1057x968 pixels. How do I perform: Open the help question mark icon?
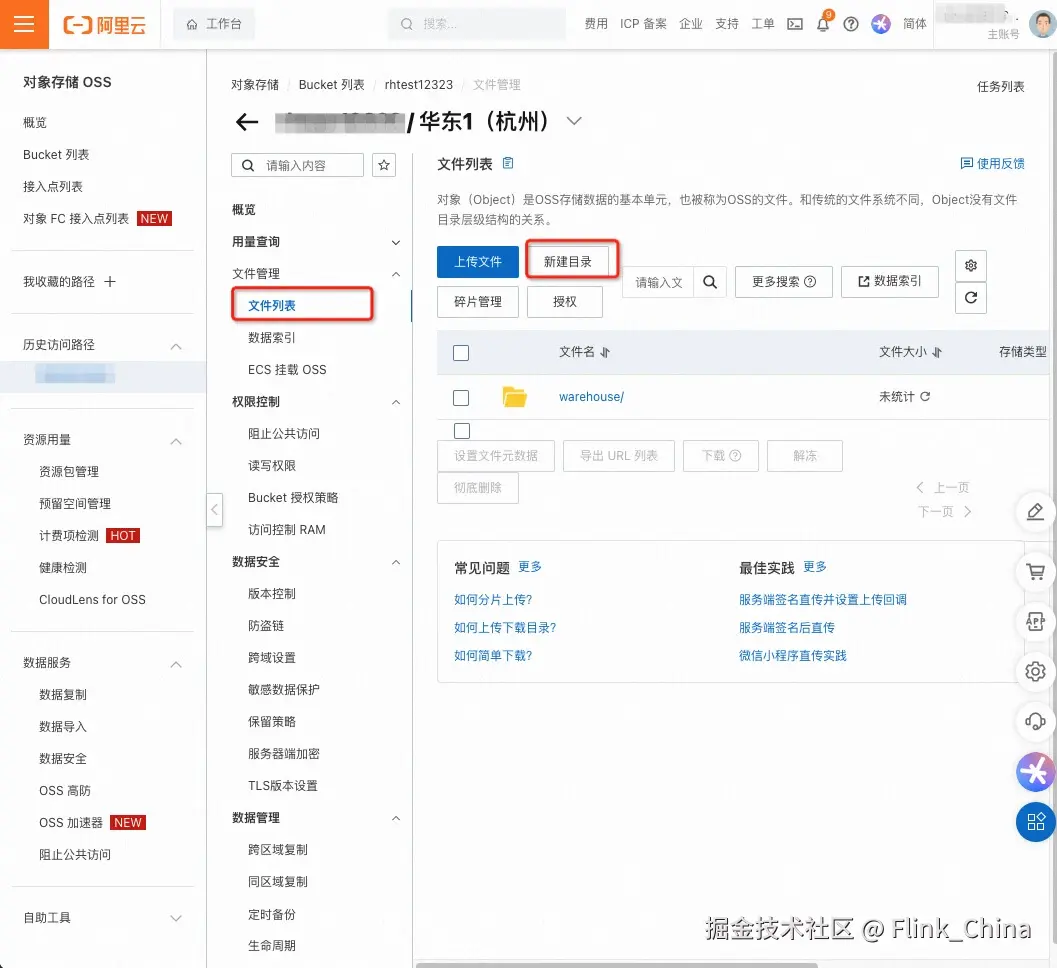click(x=851, y=24)
